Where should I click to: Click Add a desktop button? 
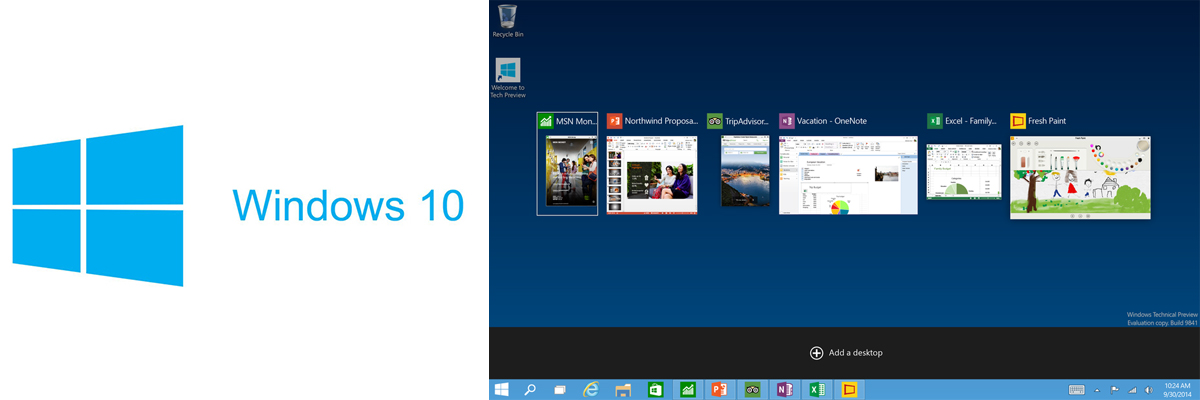point(846,352)
